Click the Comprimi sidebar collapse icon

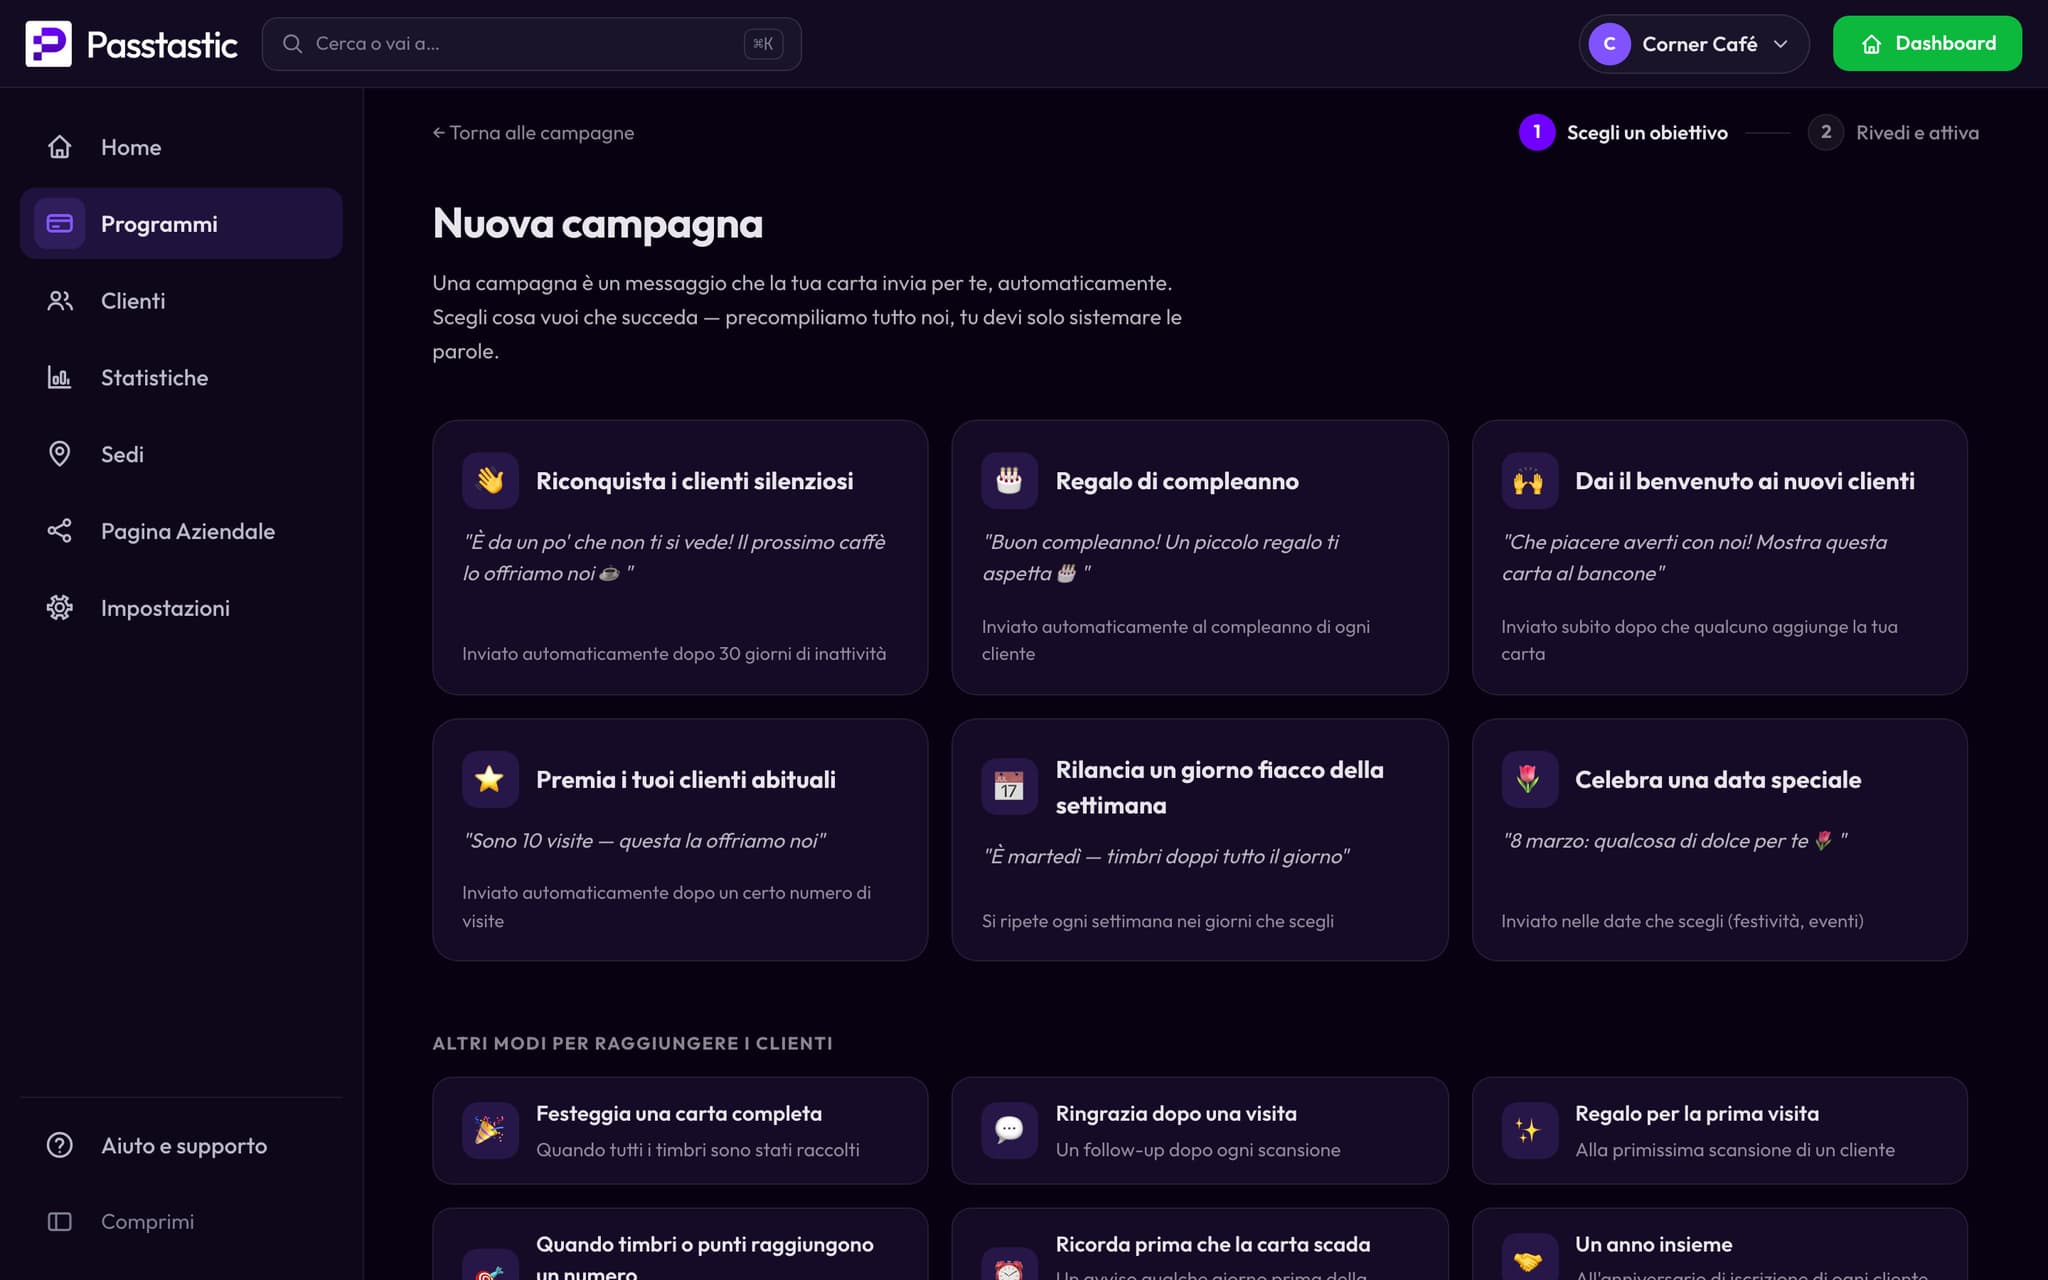pos(60,1222)
